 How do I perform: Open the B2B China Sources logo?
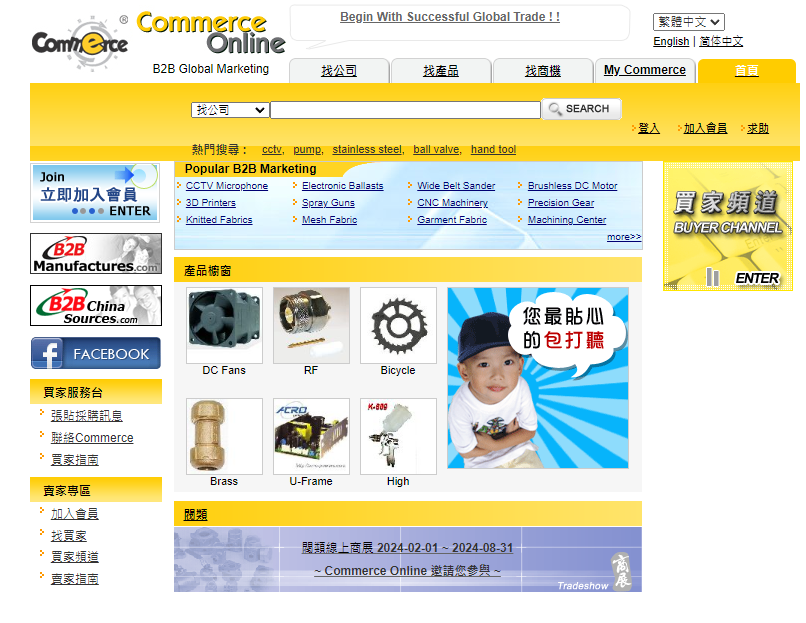(x=95, y=305)
